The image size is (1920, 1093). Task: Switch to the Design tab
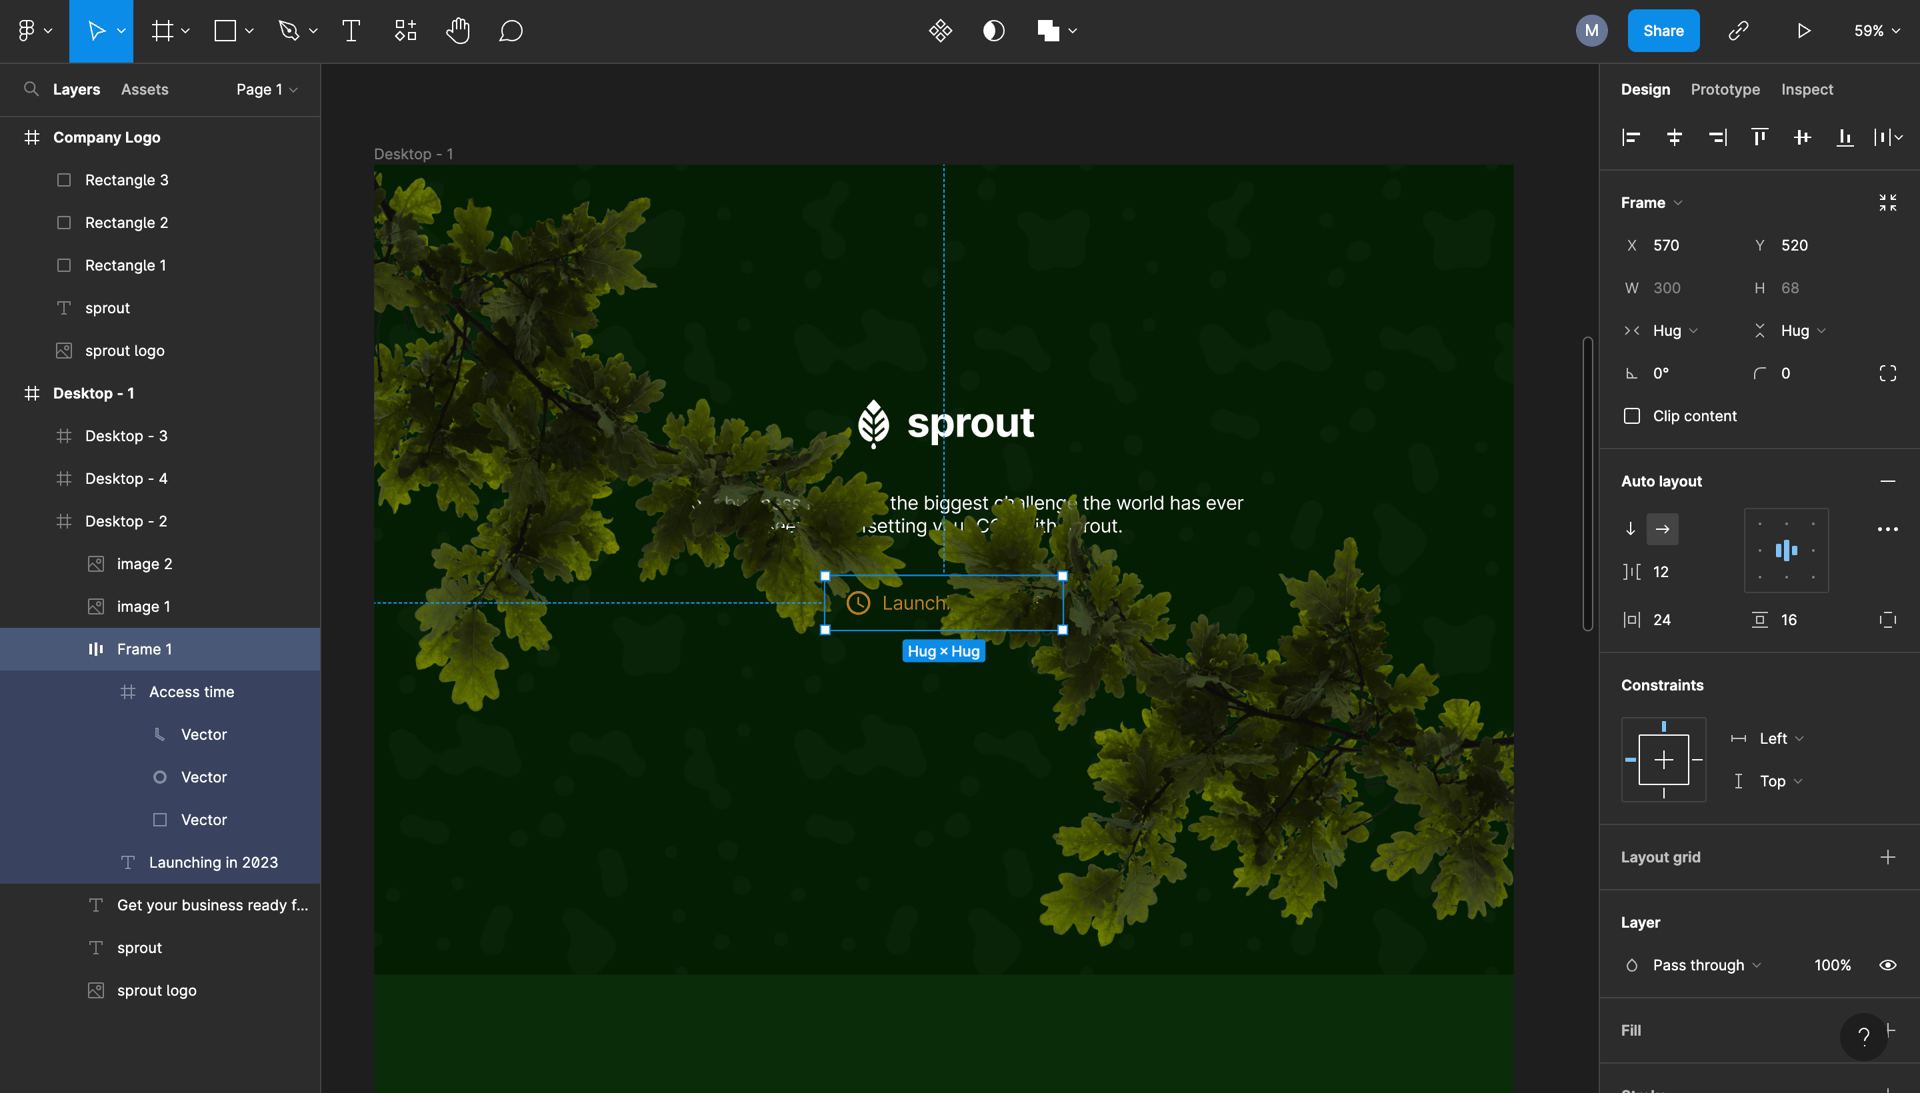(x=1645, y=89)
